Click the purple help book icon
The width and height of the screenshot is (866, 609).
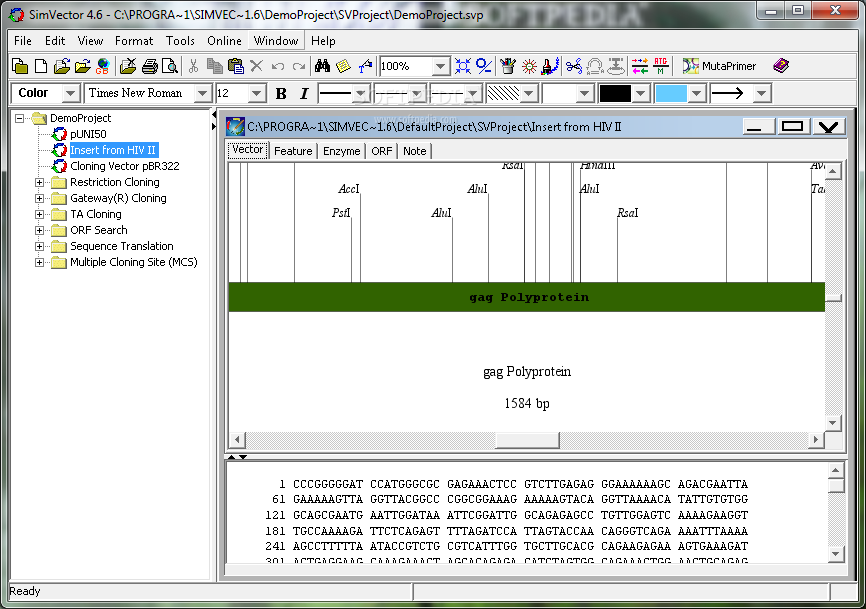[x=781, y=66]
